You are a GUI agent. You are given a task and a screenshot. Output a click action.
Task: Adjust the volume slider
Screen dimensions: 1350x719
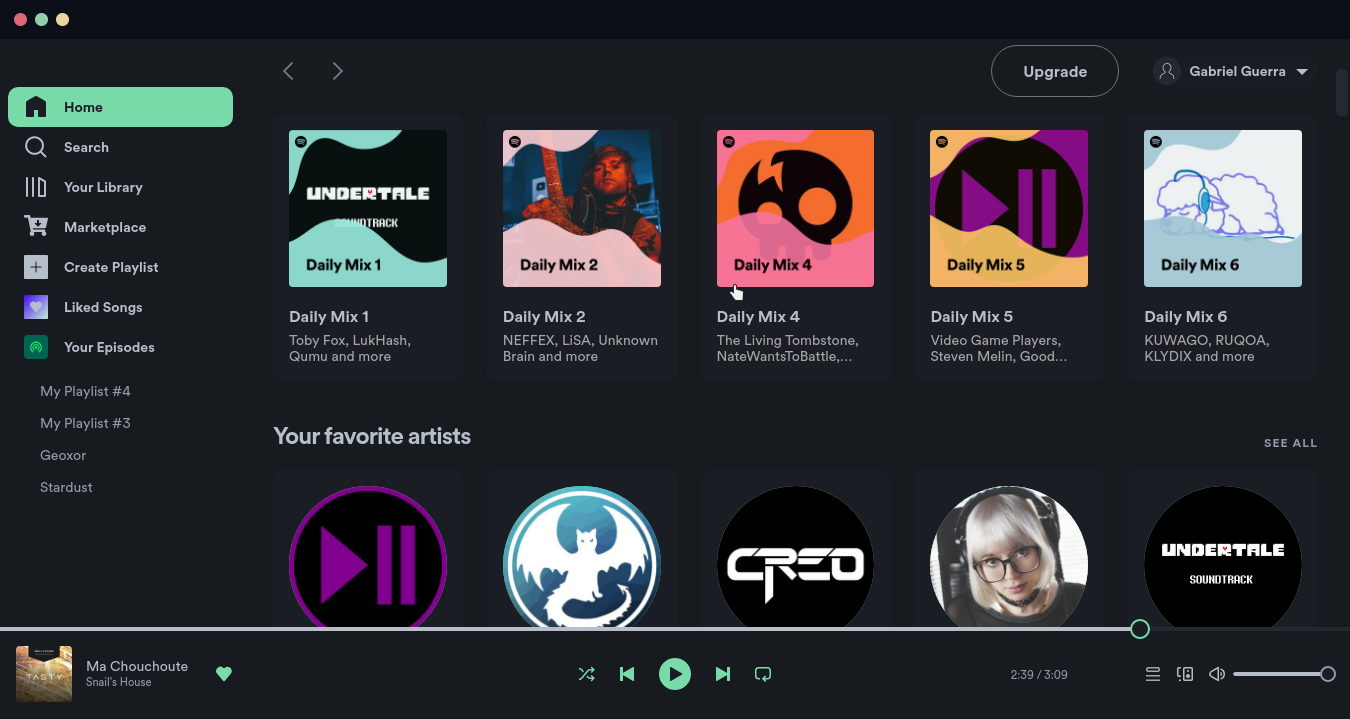coord(1284,674)
